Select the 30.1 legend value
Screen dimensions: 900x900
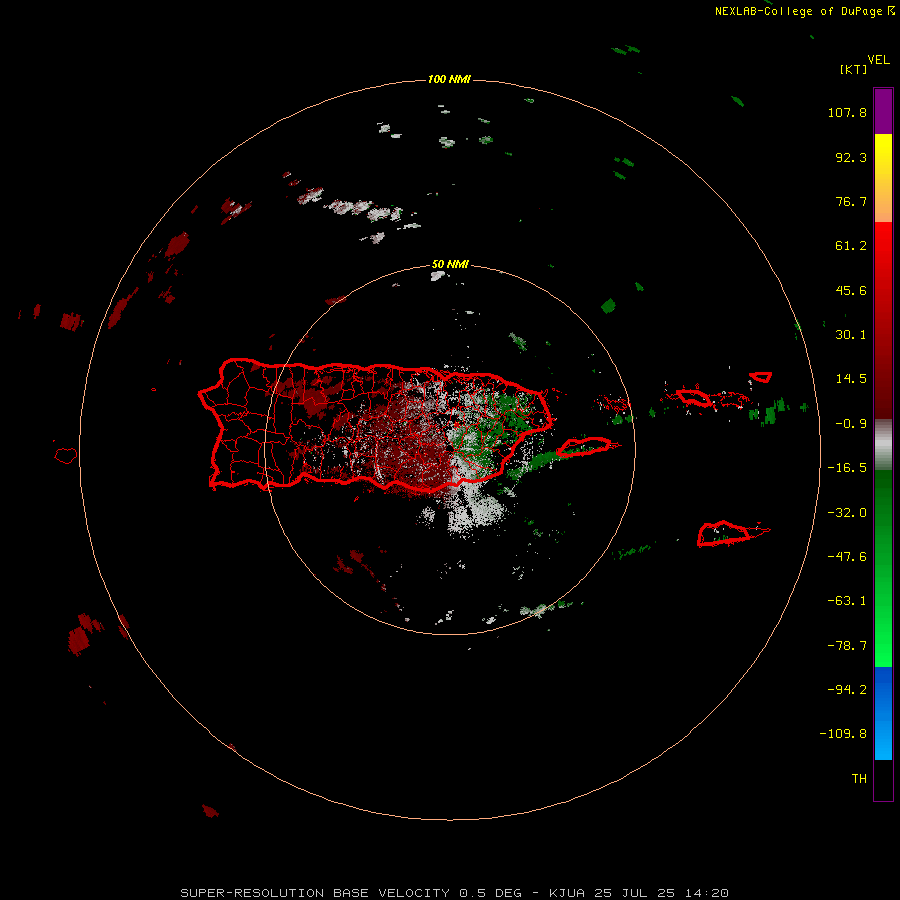[x=851, y=335]
